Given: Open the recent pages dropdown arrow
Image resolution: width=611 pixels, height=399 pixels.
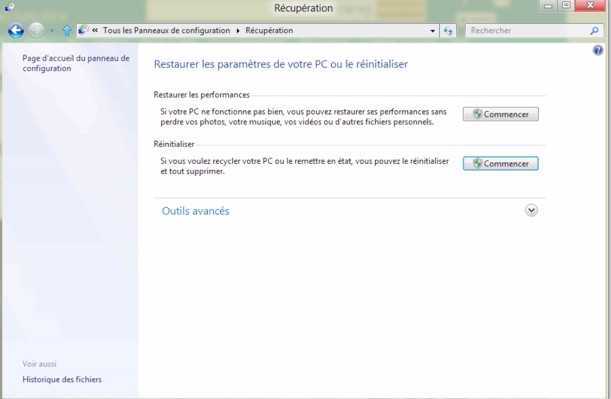Looking at the screenshot, I should click(x=52, y=30).
